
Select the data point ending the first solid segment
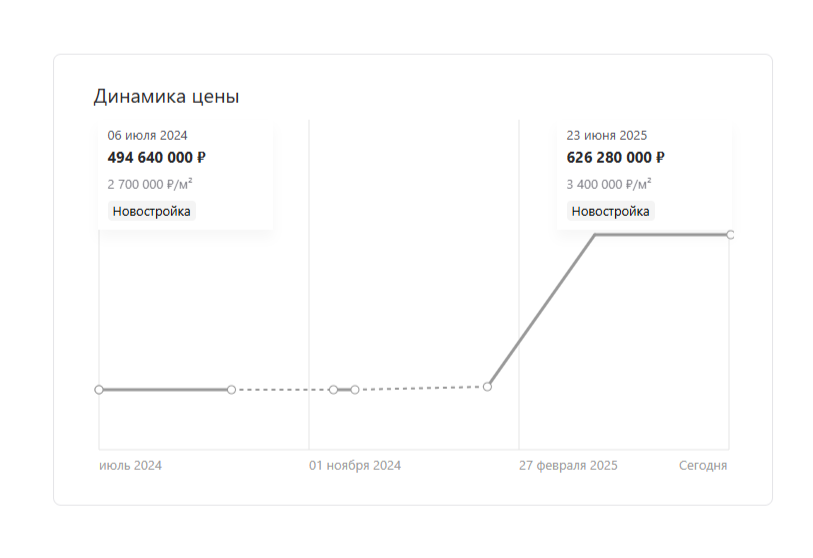(231, 389)
